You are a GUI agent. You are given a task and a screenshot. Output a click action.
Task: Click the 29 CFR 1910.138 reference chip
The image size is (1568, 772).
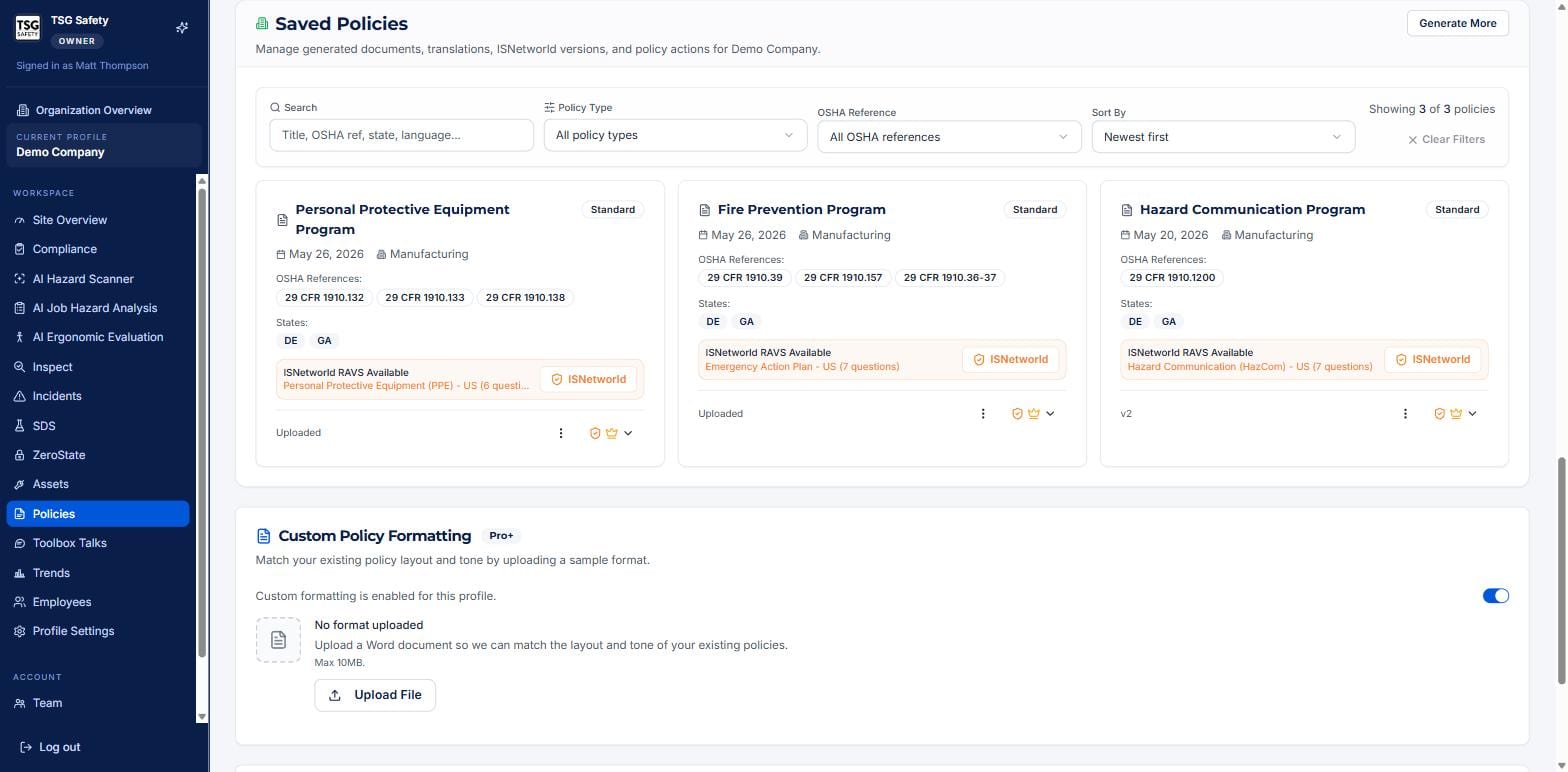pyautogui.click(x=525, y=298)
